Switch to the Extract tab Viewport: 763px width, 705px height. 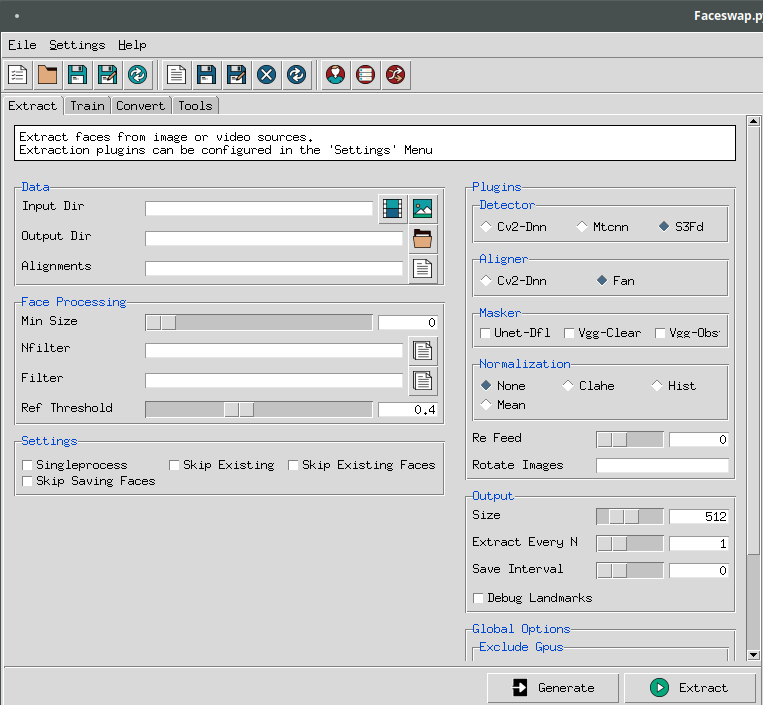pos(33,106)
